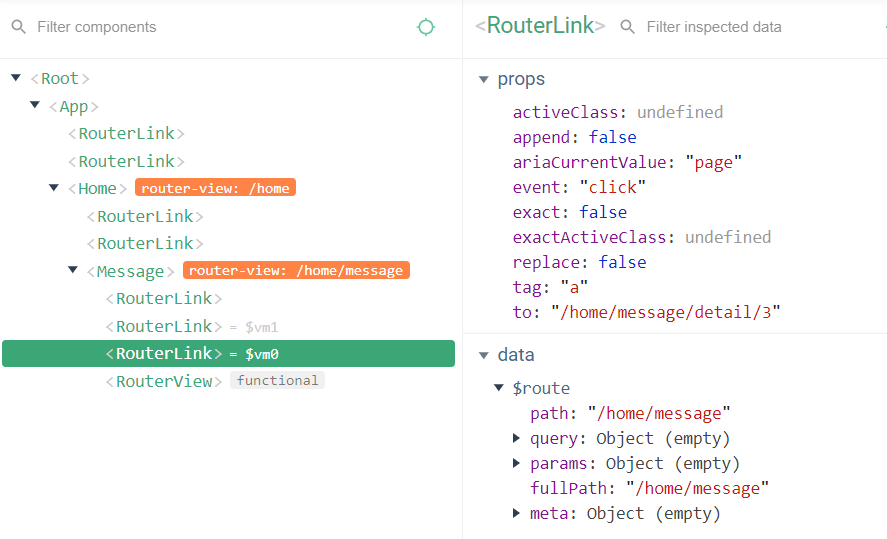Expand the query object
This screenshot has height=539, width=887.
click(x=516, y=438)
